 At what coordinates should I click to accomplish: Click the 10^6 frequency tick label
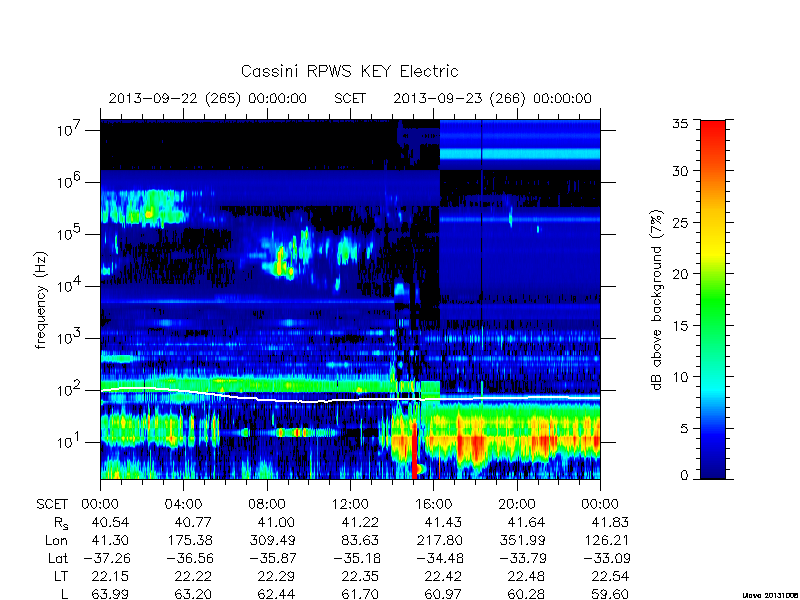click(x=70, y=181)
